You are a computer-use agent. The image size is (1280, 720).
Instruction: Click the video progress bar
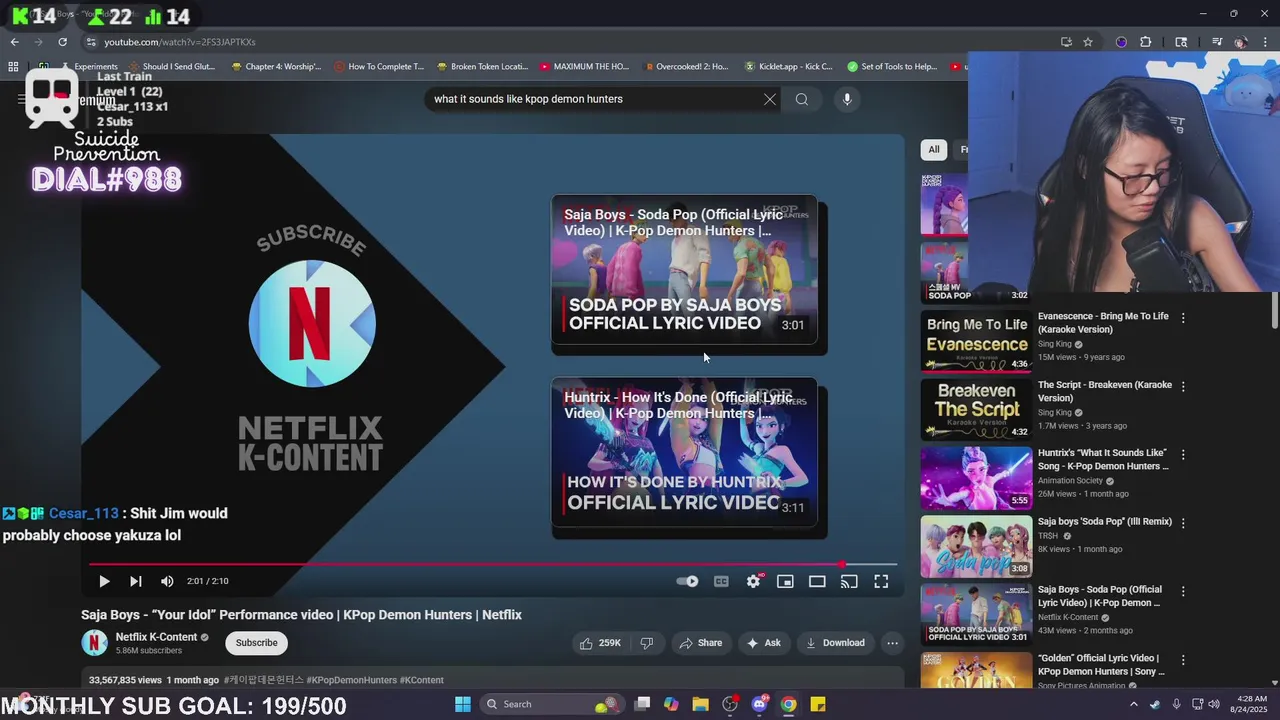(x=492, y=564)
